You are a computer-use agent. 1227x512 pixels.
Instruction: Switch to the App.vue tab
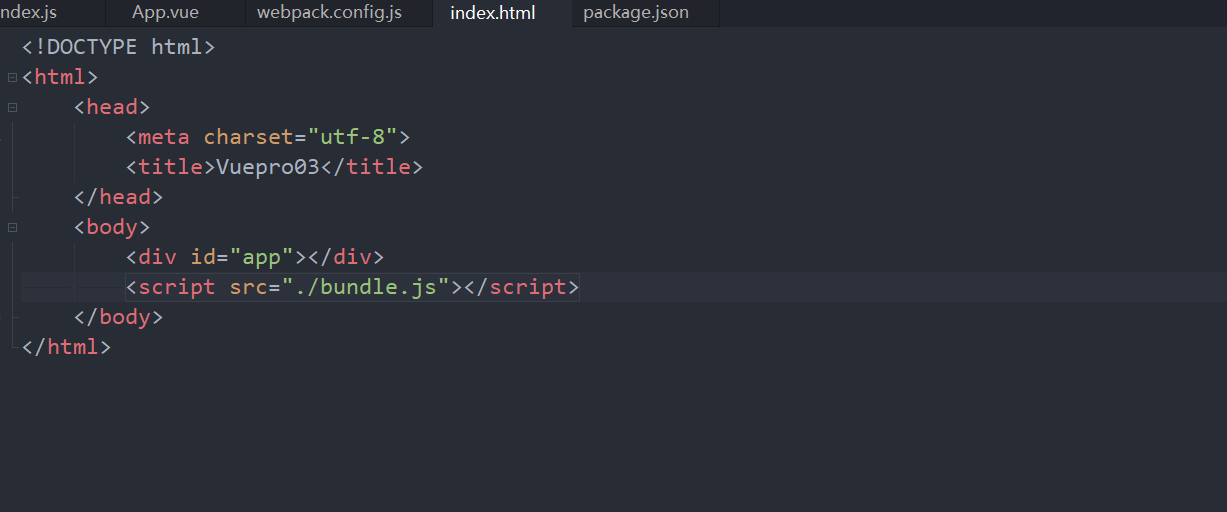165,13
